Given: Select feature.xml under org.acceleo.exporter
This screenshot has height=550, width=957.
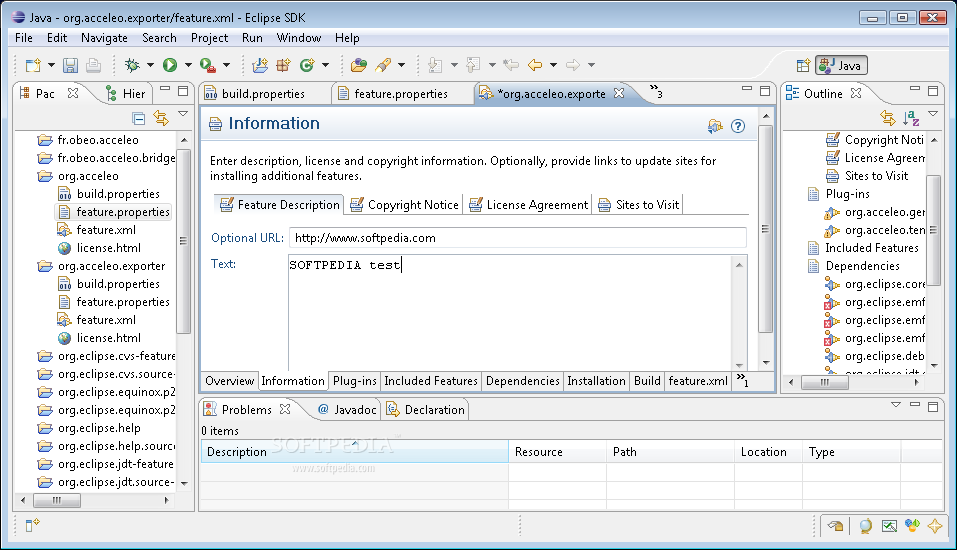Looking at the screenshot, I should click(96, 320).
